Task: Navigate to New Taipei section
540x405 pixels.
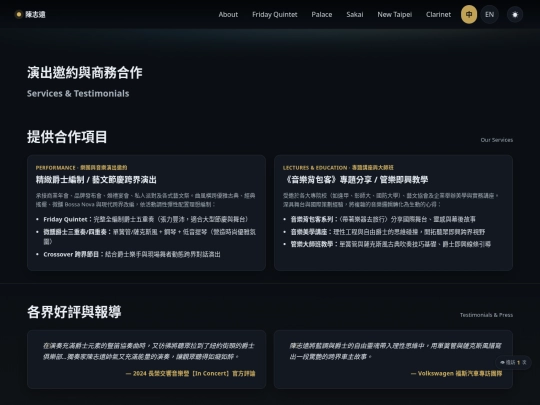Action: [394, 14]
